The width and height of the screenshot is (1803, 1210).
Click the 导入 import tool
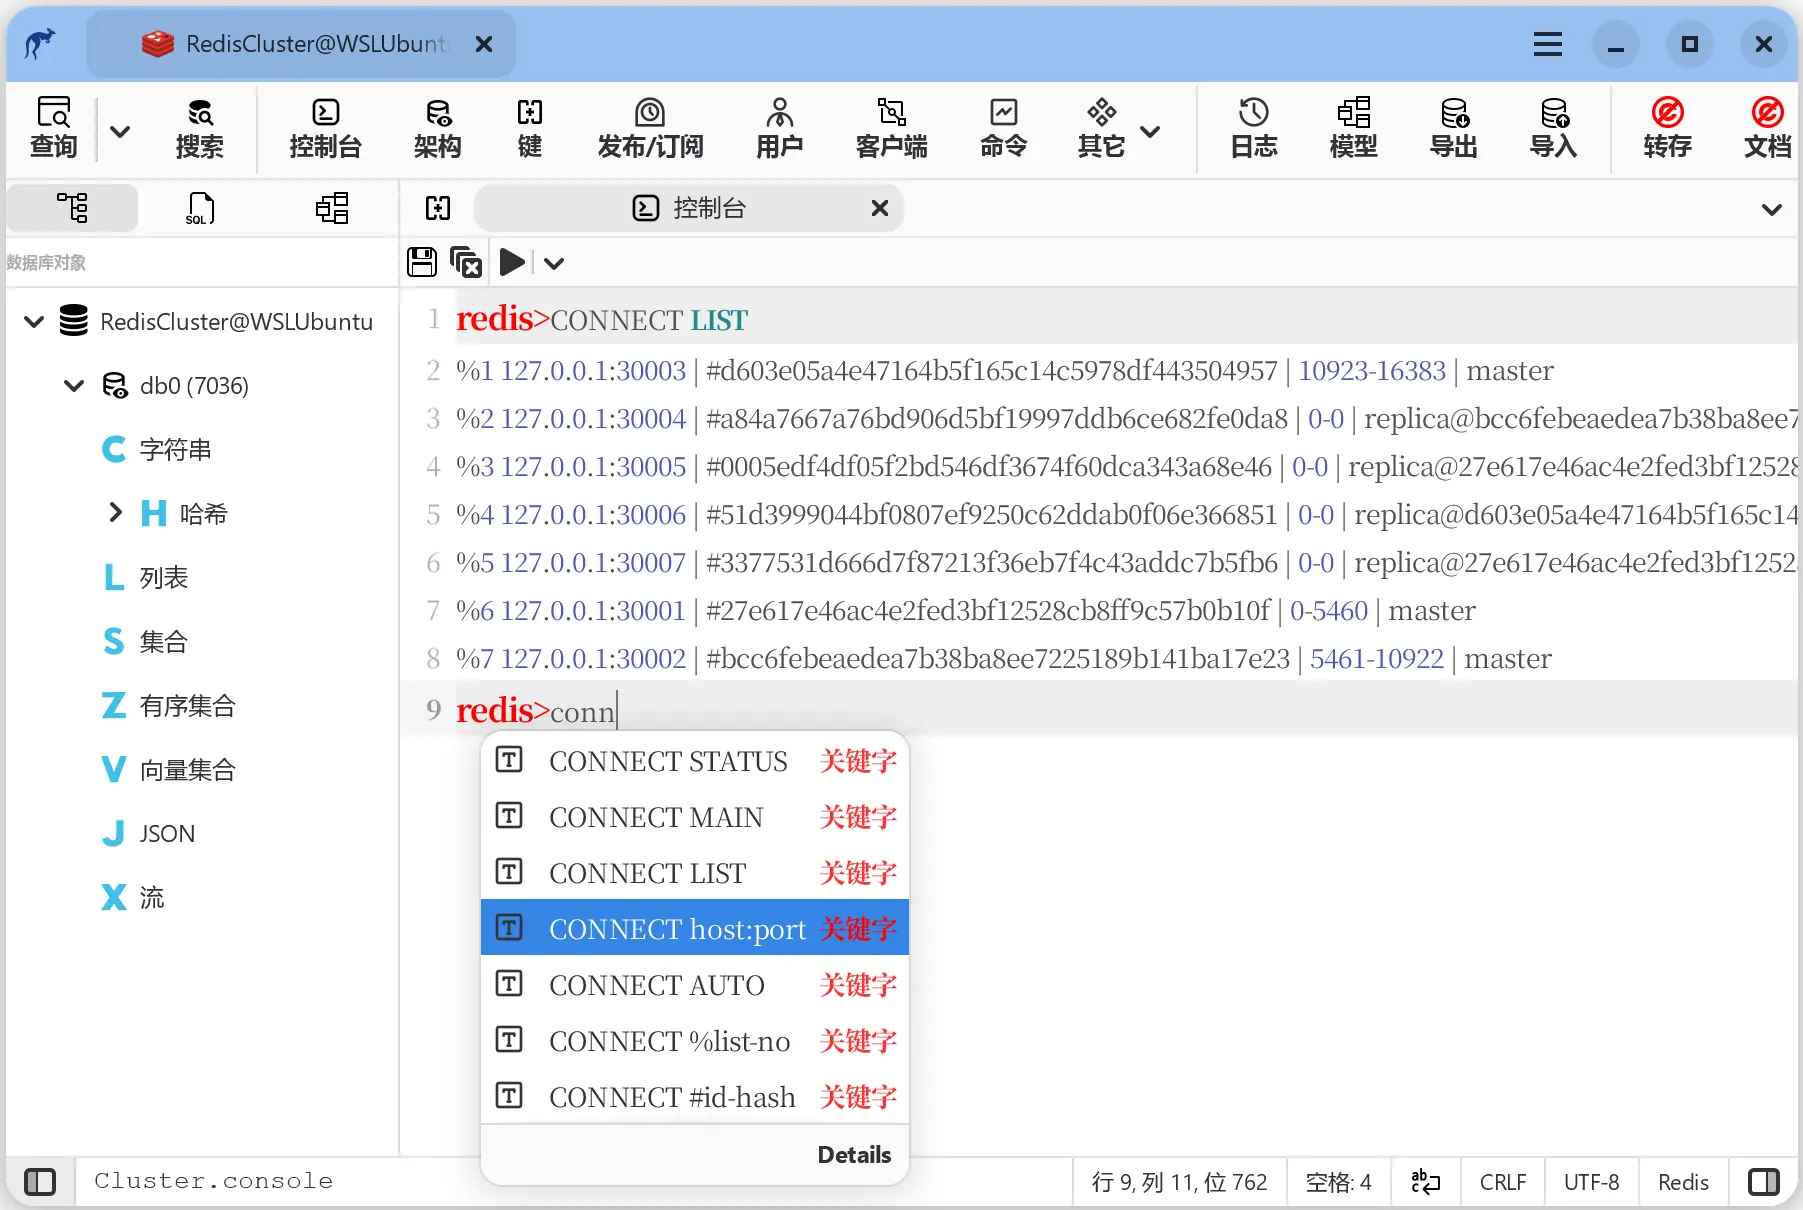(x=1554, y=128)
